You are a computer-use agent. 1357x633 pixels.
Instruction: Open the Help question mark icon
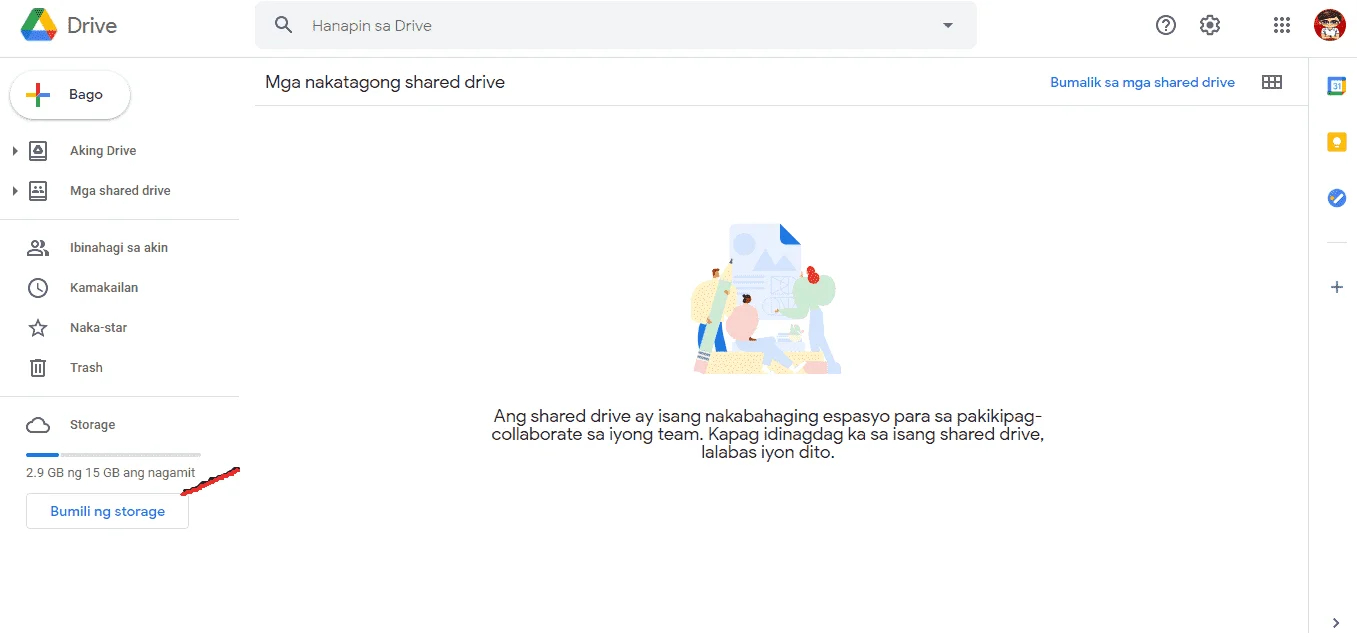point(1166,25)
